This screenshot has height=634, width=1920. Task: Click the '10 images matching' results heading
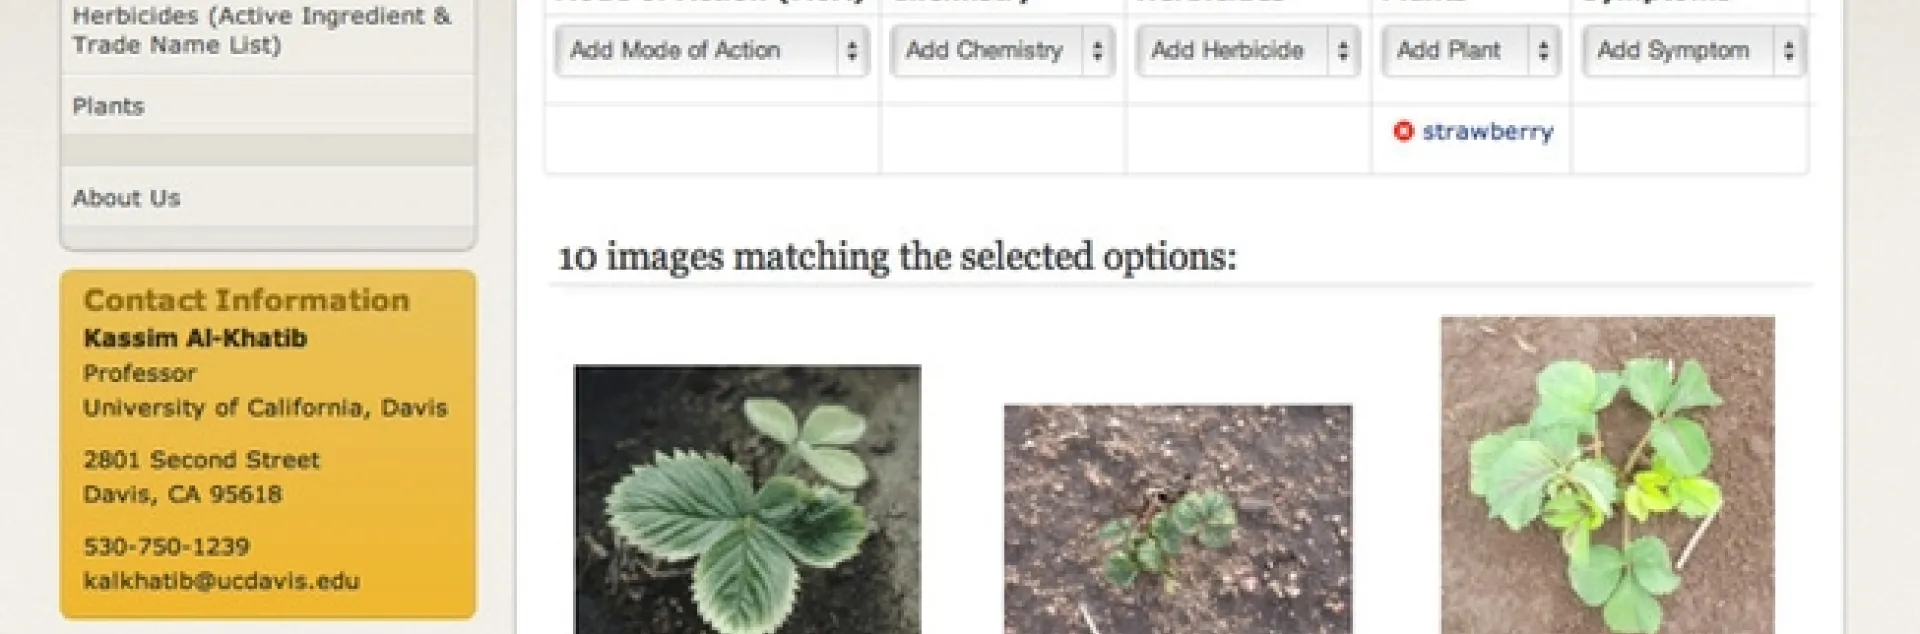point(896,257)
